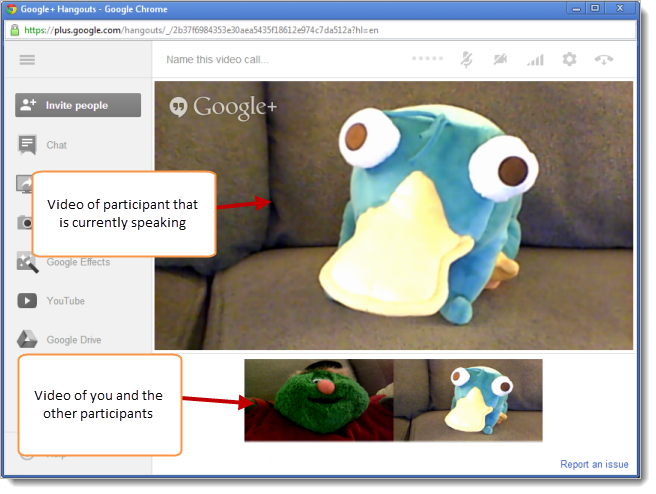656x494 pixels.
Task: Close the Google+ Hangouts window
Action: pyautogui.click(x=620, y=8)
